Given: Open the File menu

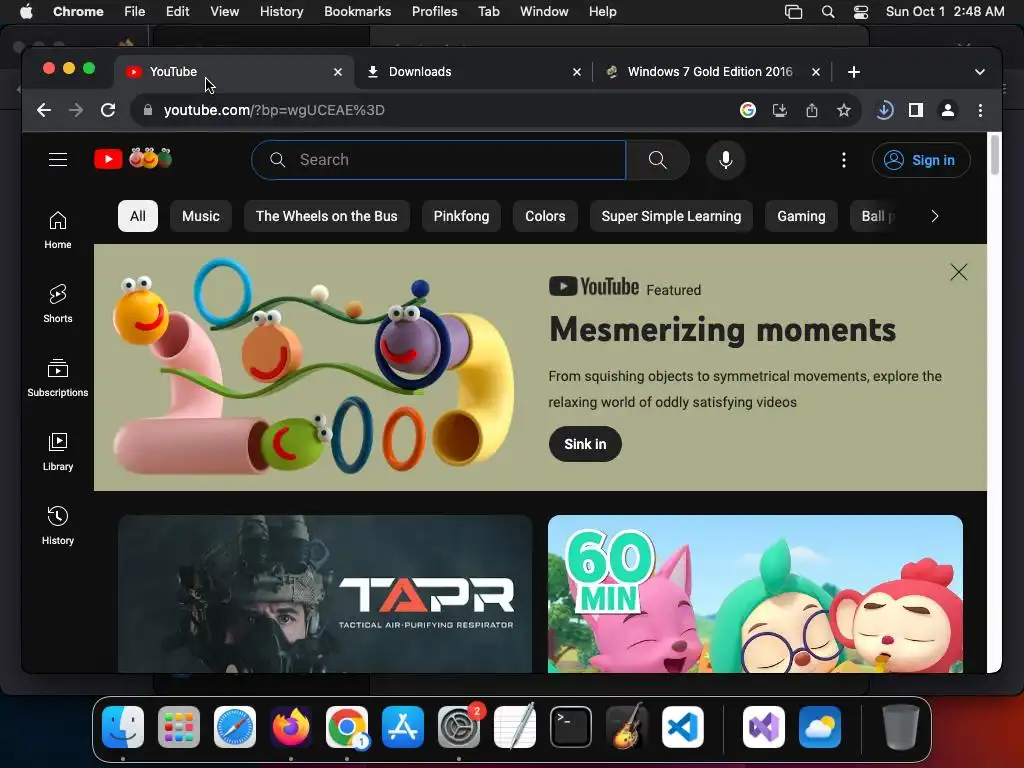Looking at the screenshot, I should [x=135, y=12].
